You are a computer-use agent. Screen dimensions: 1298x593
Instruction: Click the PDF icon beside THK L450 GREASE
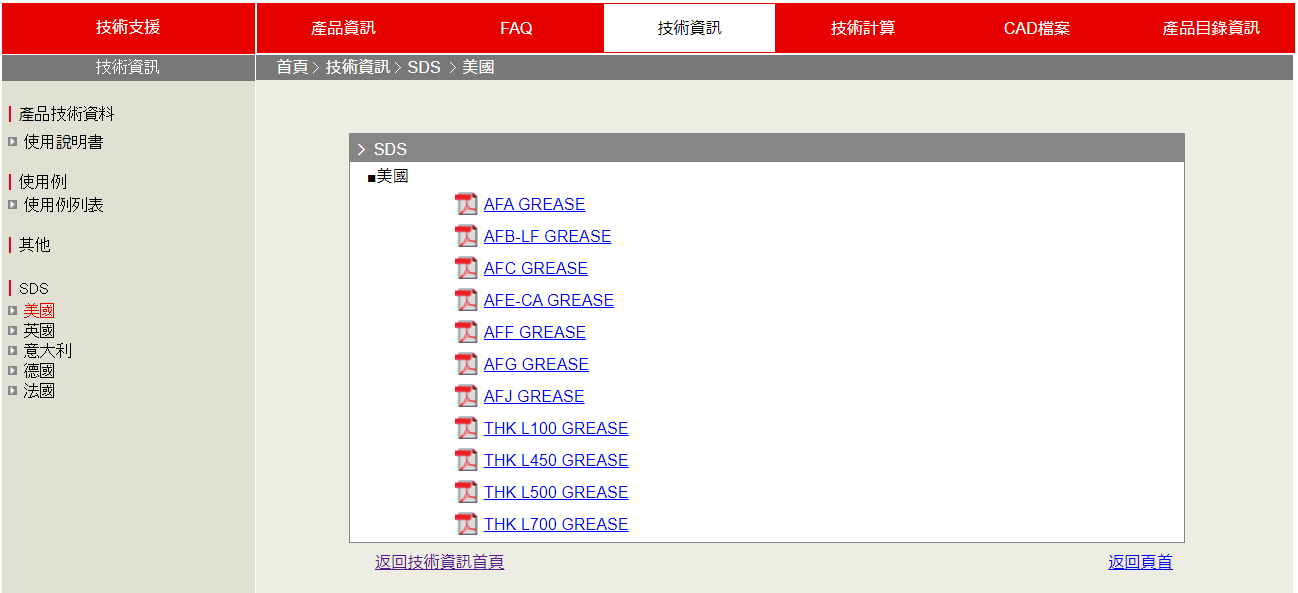(466, 460)
